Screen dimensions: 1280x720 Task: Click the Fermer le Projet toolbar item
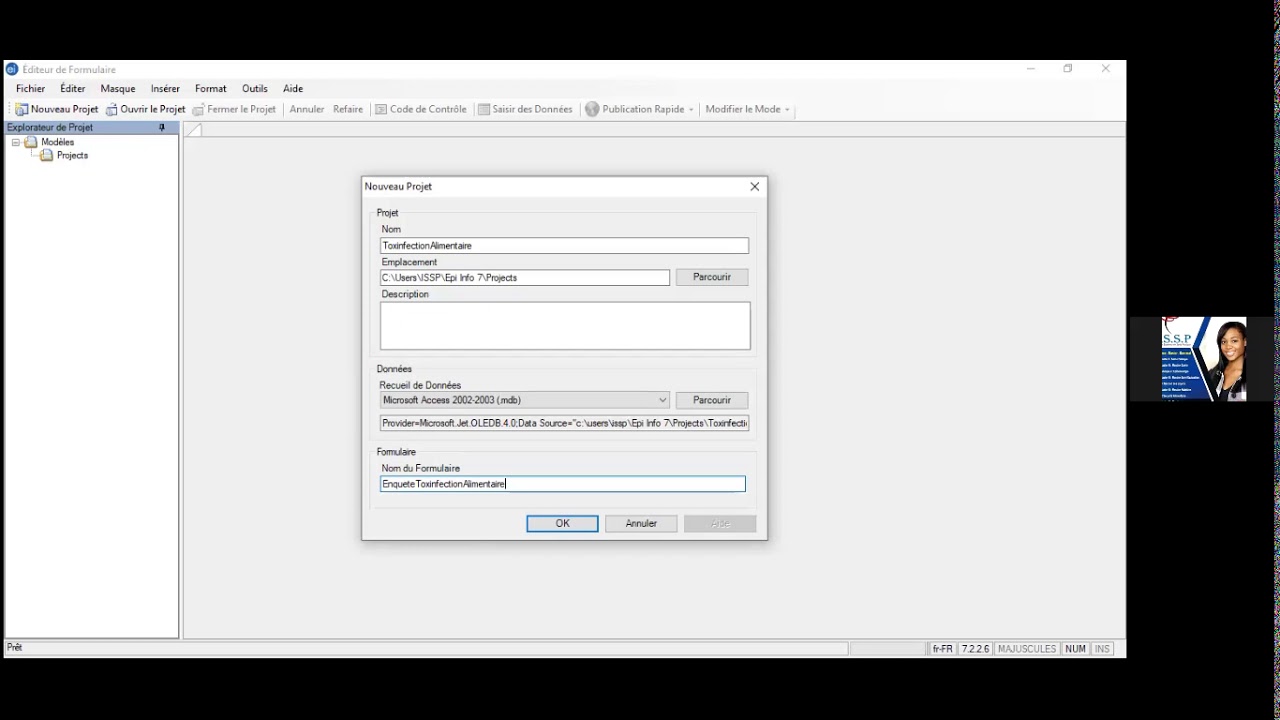tap(234, 109)
